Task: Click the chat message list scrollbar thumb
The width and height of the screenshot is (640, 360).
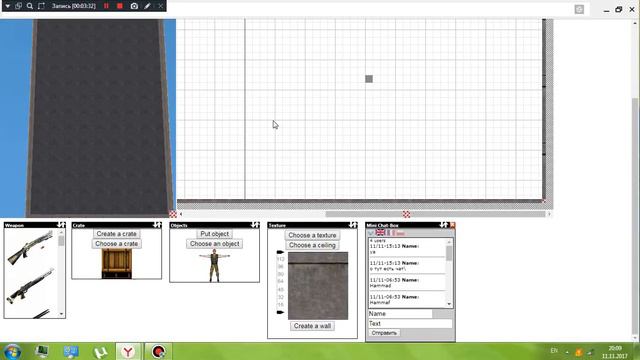Action: [449, 253]
